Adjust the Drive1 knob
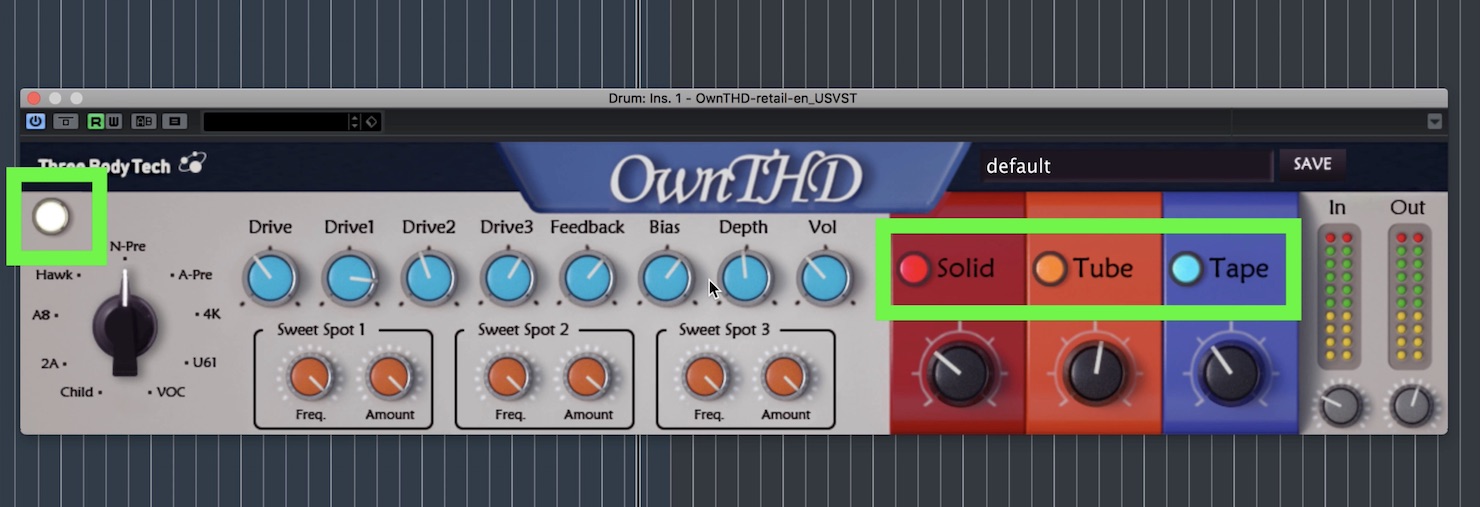This screenshot has height=507, width=1480. tap(350, 278)
